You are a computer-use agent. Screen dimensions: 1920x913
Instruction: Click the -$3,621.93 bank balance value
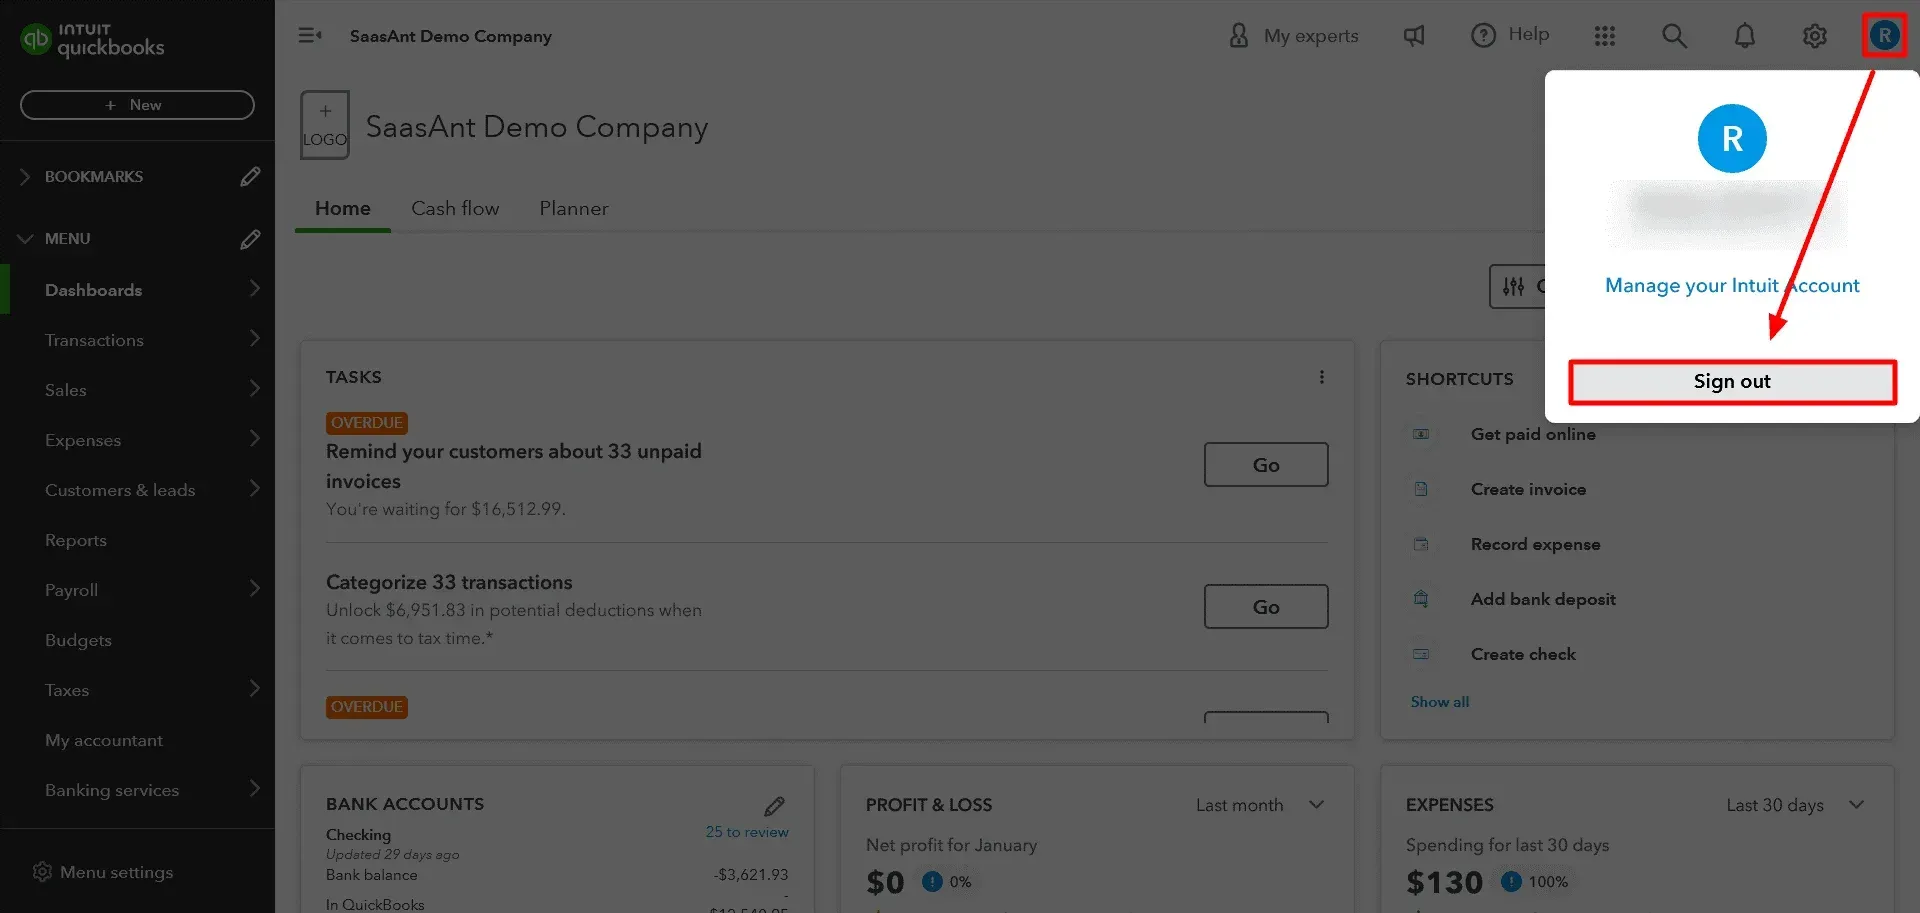pyautogui.click(x=751, y=875)
